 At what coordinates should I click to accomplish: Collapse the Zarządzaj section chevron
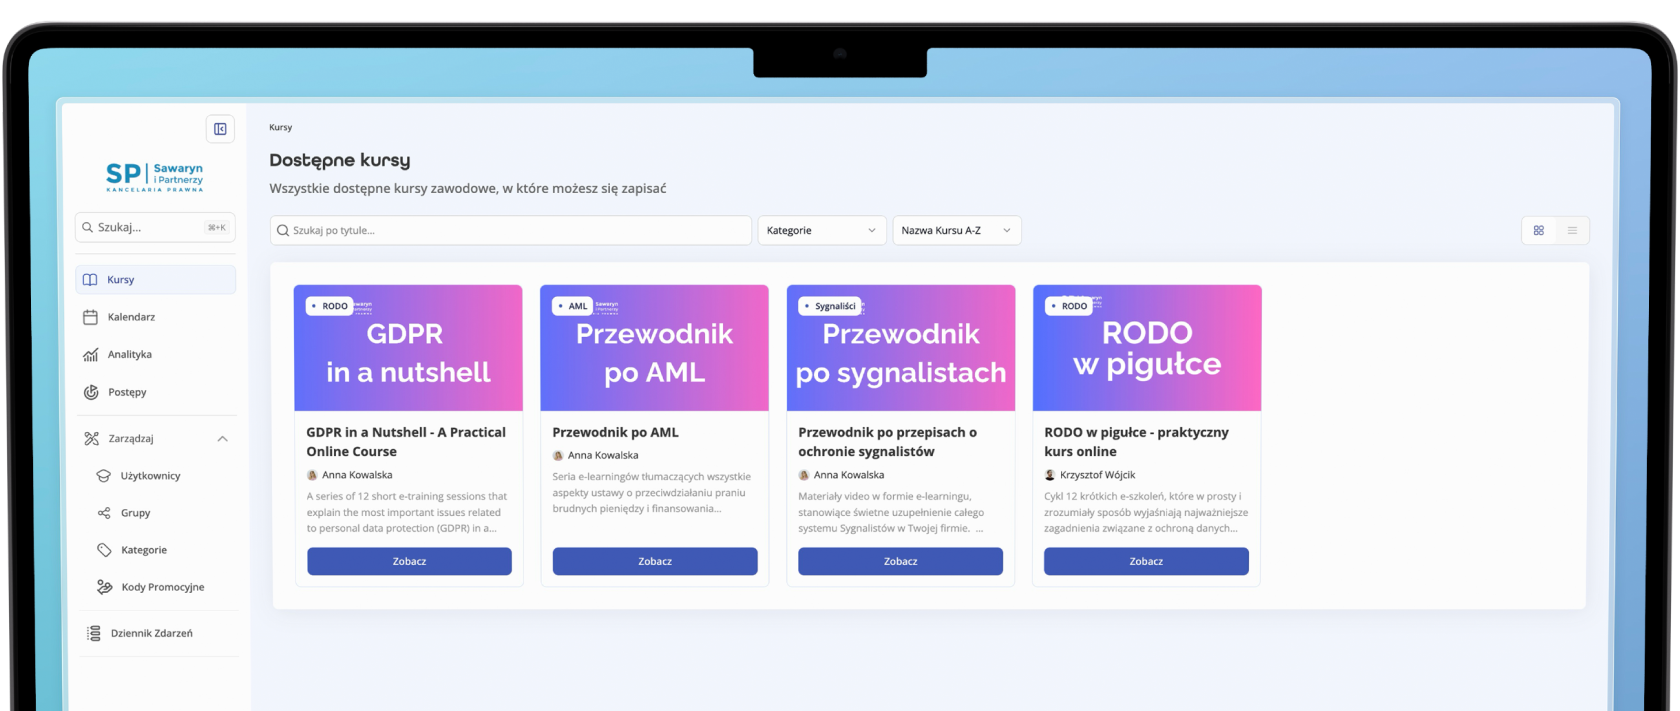coord(222,439)
